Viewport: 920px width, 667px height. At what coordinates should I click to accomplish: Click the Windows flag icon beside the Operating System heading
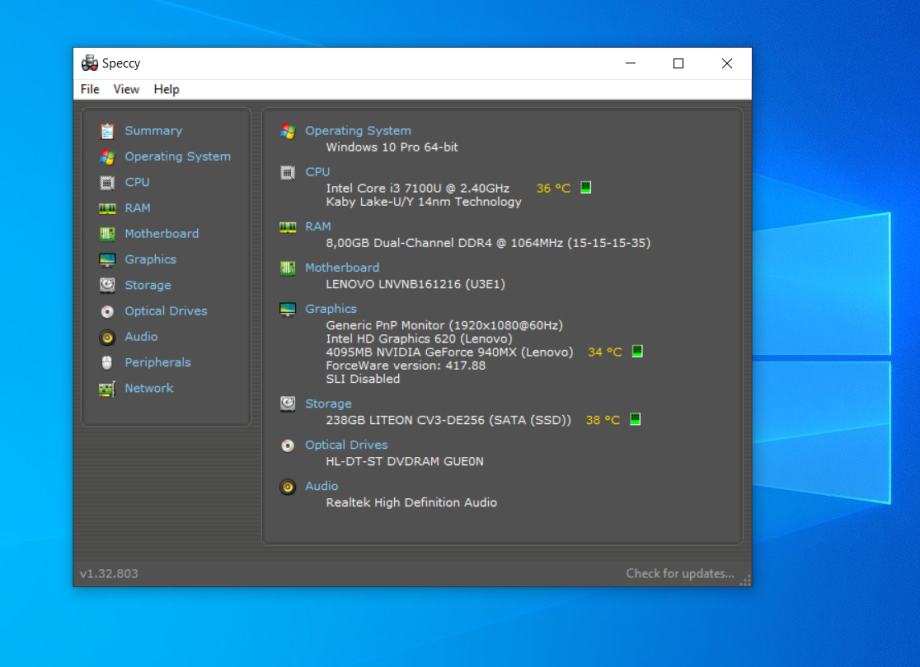click(x=288, y=131)
